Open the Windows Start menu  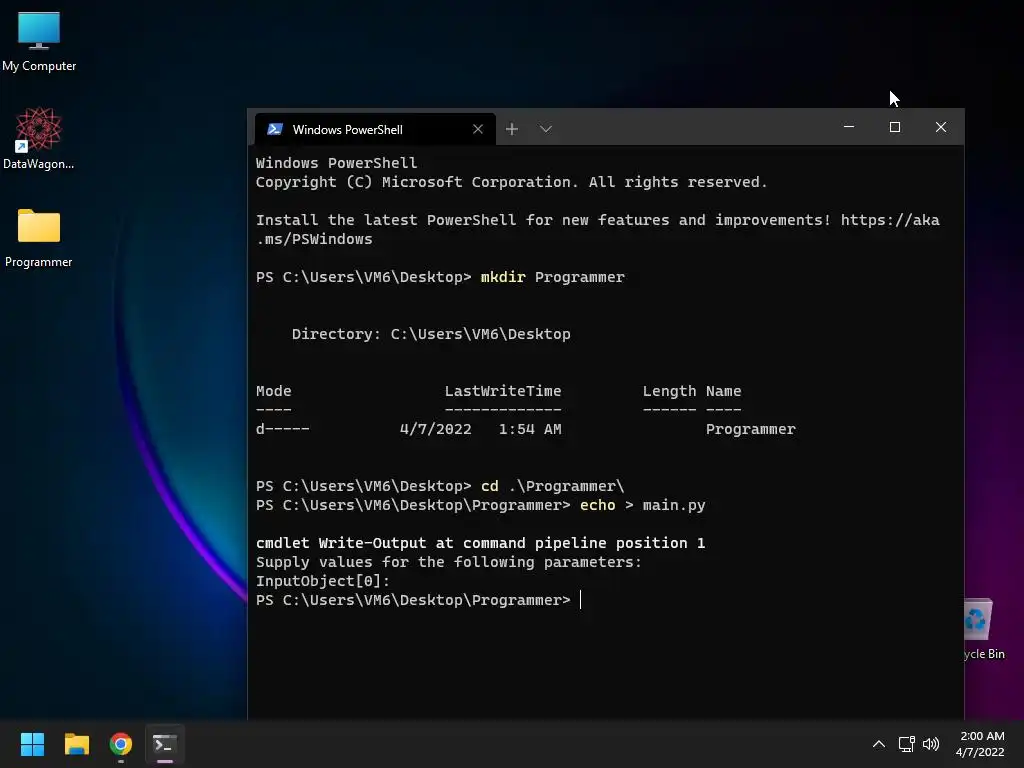(x=32, y=744)
